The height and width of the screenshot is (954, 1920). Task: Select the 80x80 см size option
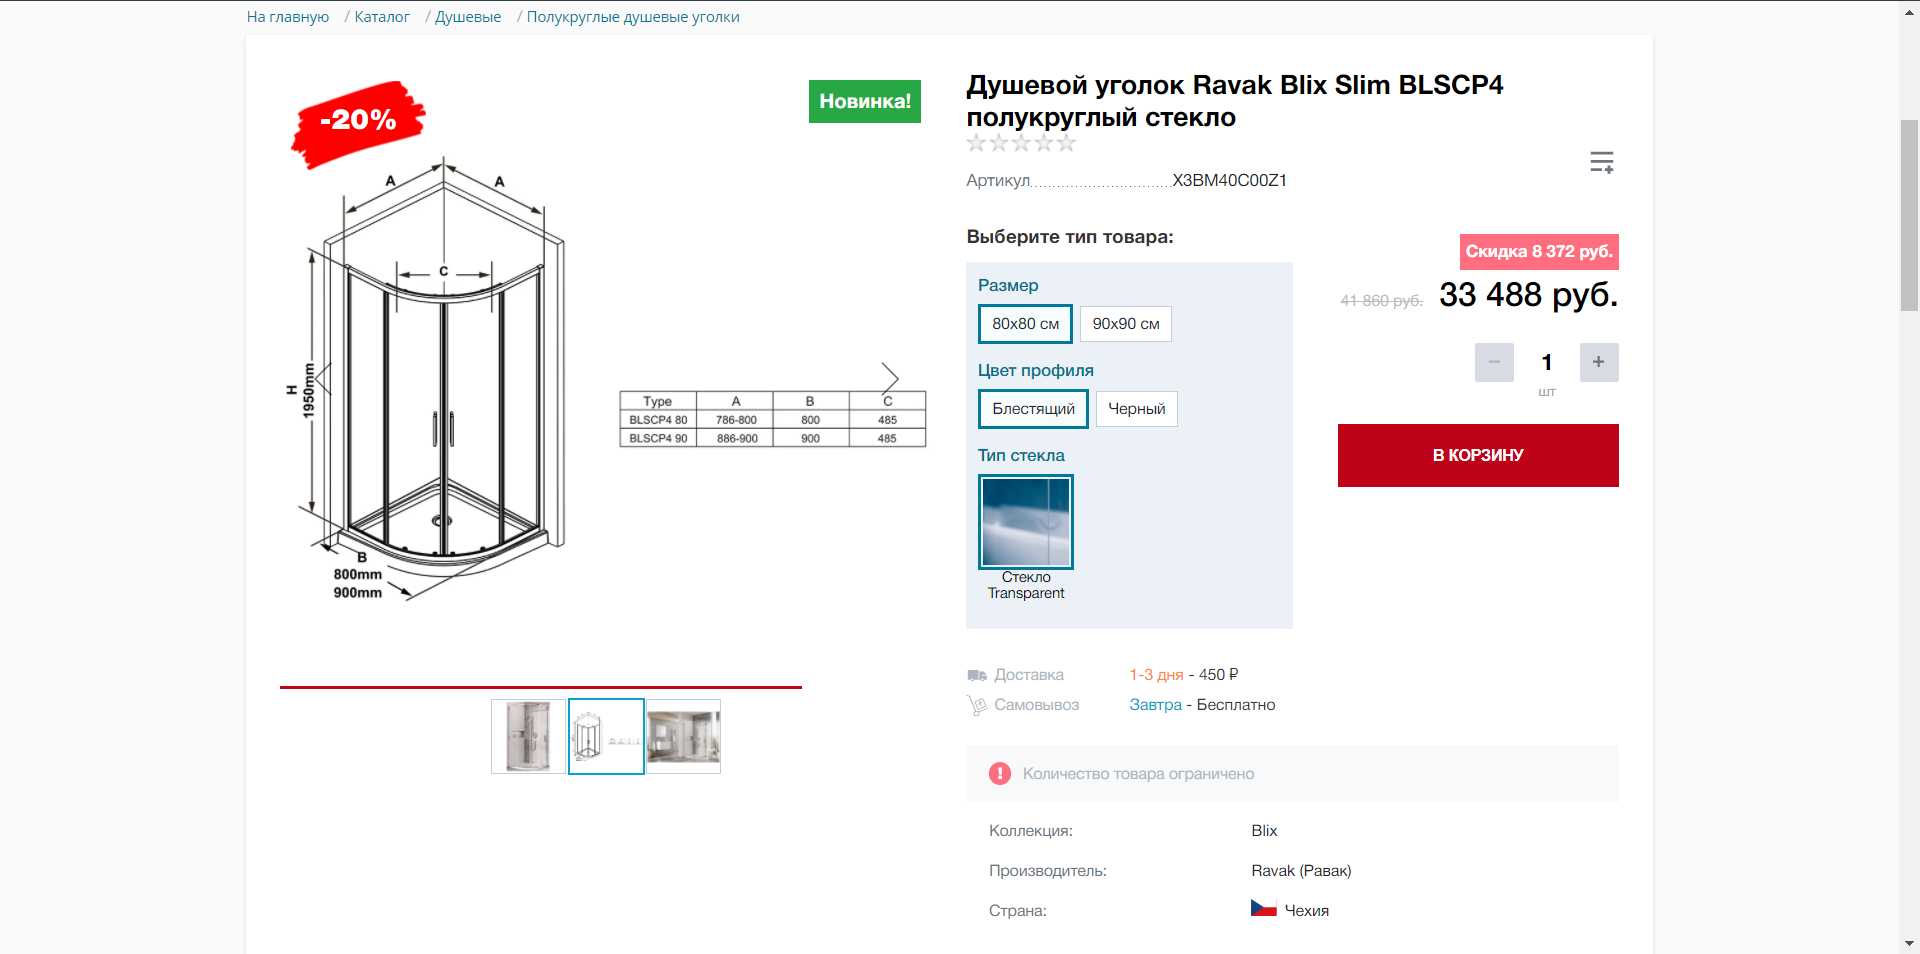click(x=1025, y=324)
